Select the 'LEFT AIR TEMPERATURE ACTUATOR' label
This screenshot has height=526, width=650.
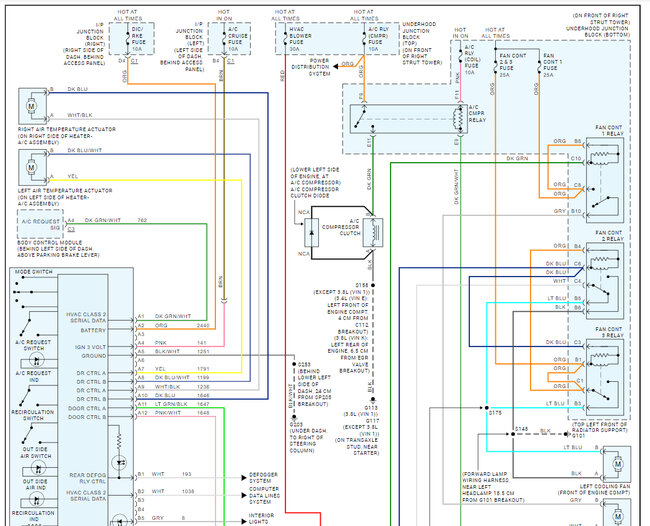point(65,191)
